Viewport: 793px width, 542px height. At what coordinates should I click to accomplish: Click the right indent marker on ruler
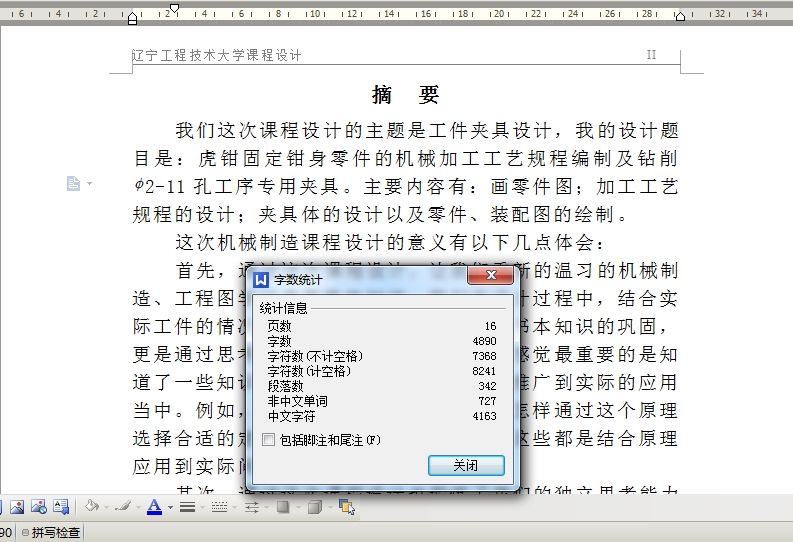tap(680, 17)
